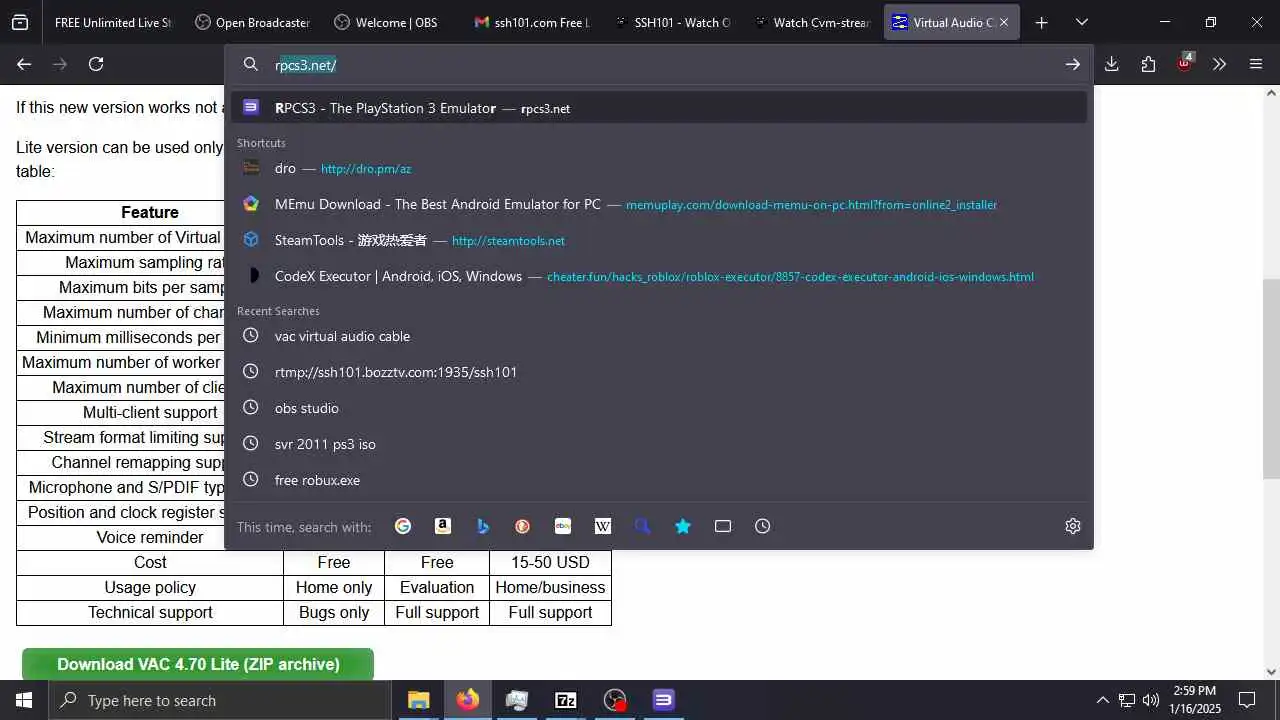This screenshot has height=720, width=1280.
Task: Click Firefox icon in taskbar
Action: 467,700
